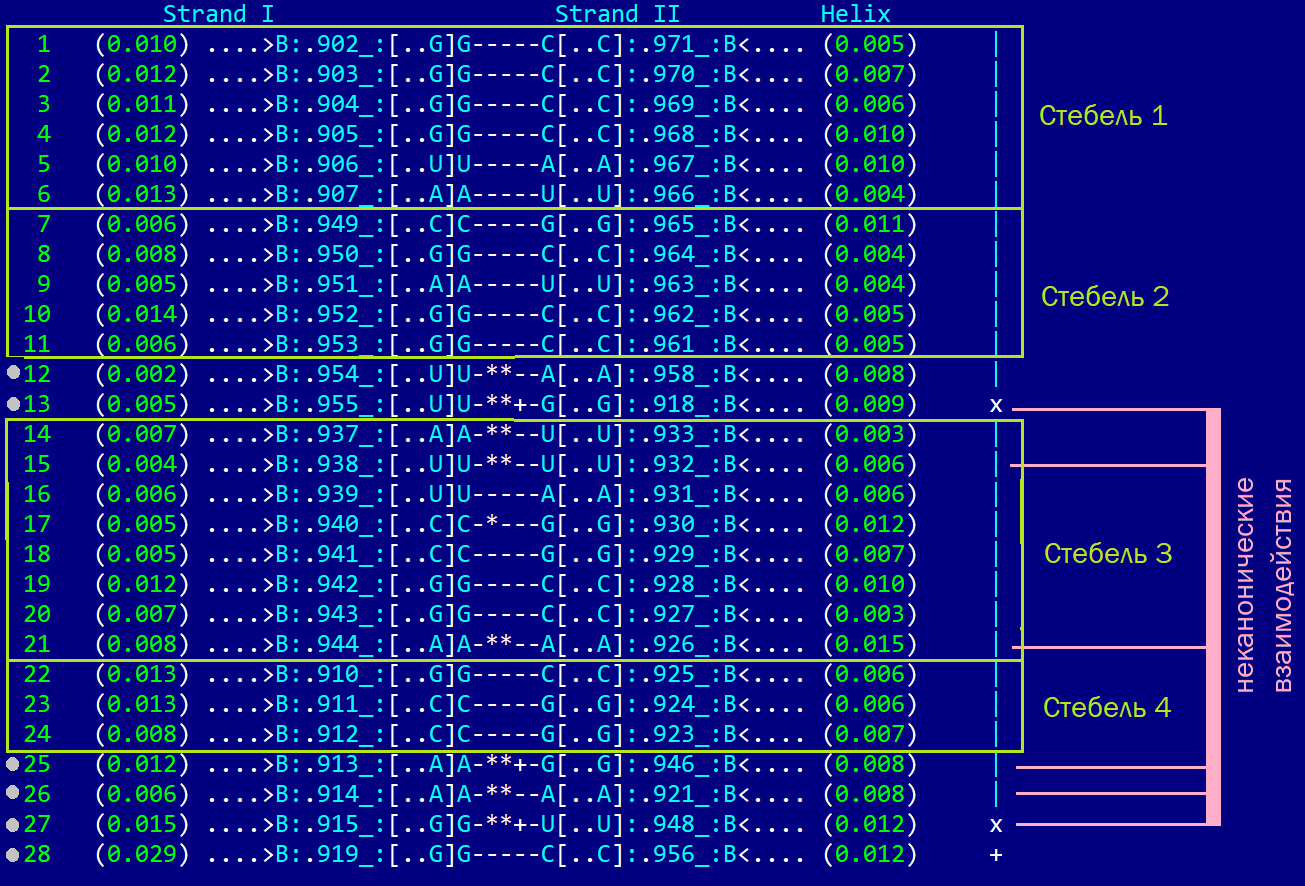Click the A-**--A pair in row 21
1305x886 pixels.
[505, 644]
